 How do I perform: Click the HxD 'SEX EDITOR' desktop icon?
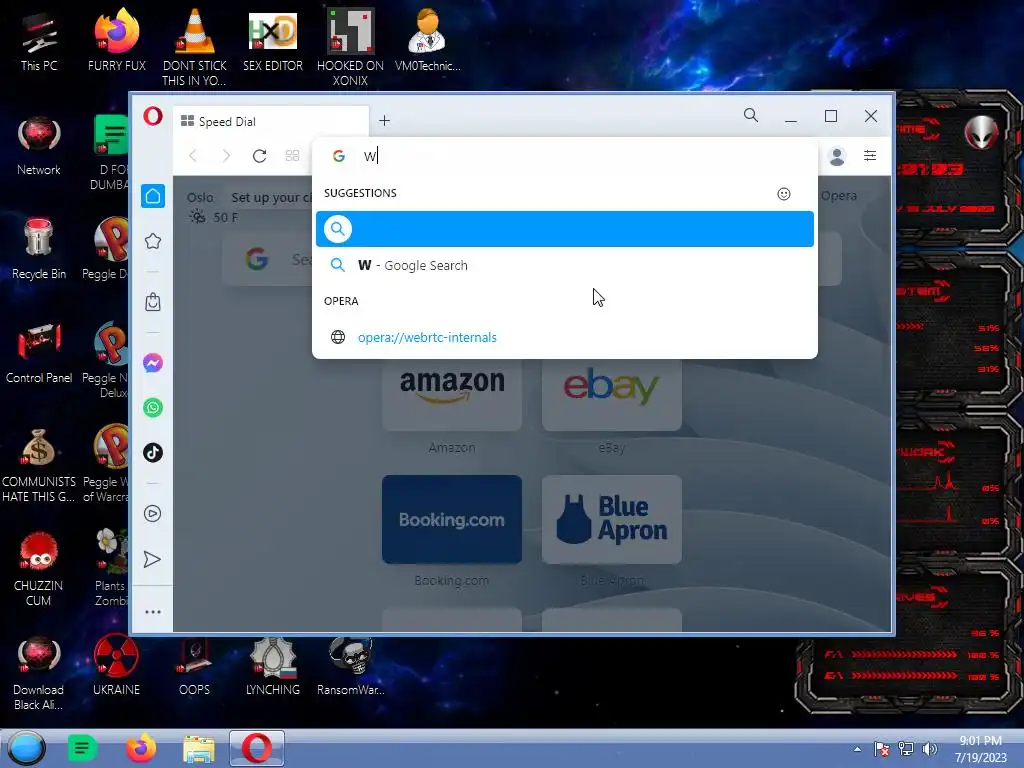click(273, 42)
